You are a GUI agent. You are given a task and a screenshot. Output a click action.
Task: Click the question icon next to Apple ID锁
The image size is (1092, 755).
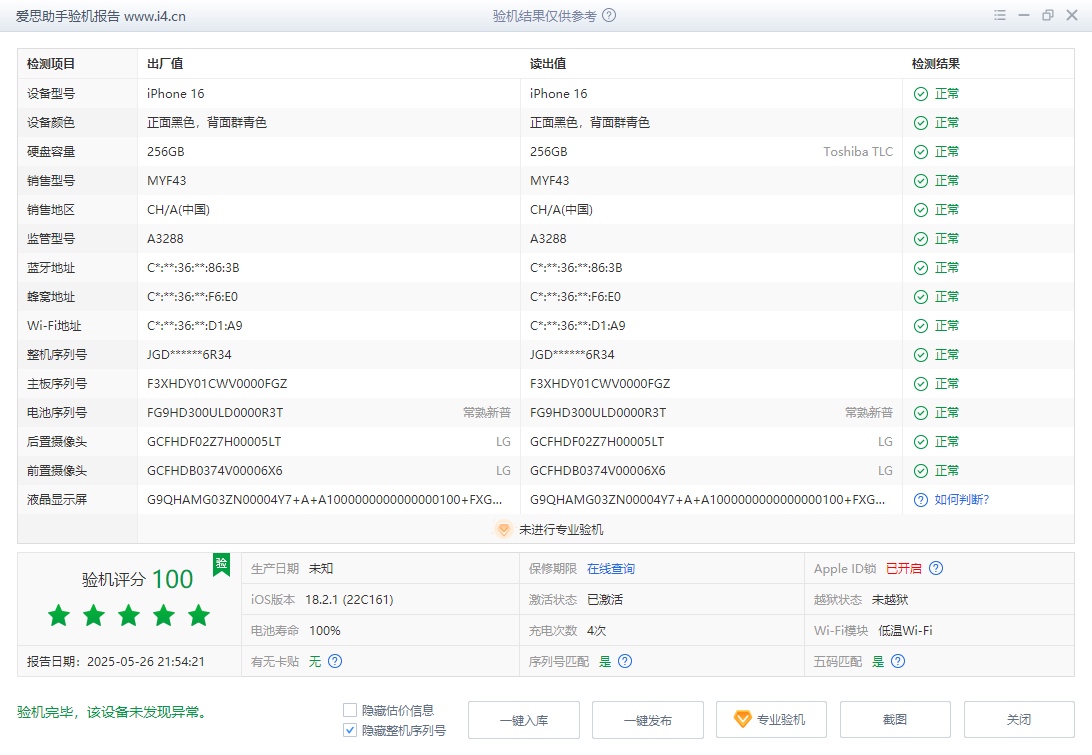point(936,568)
